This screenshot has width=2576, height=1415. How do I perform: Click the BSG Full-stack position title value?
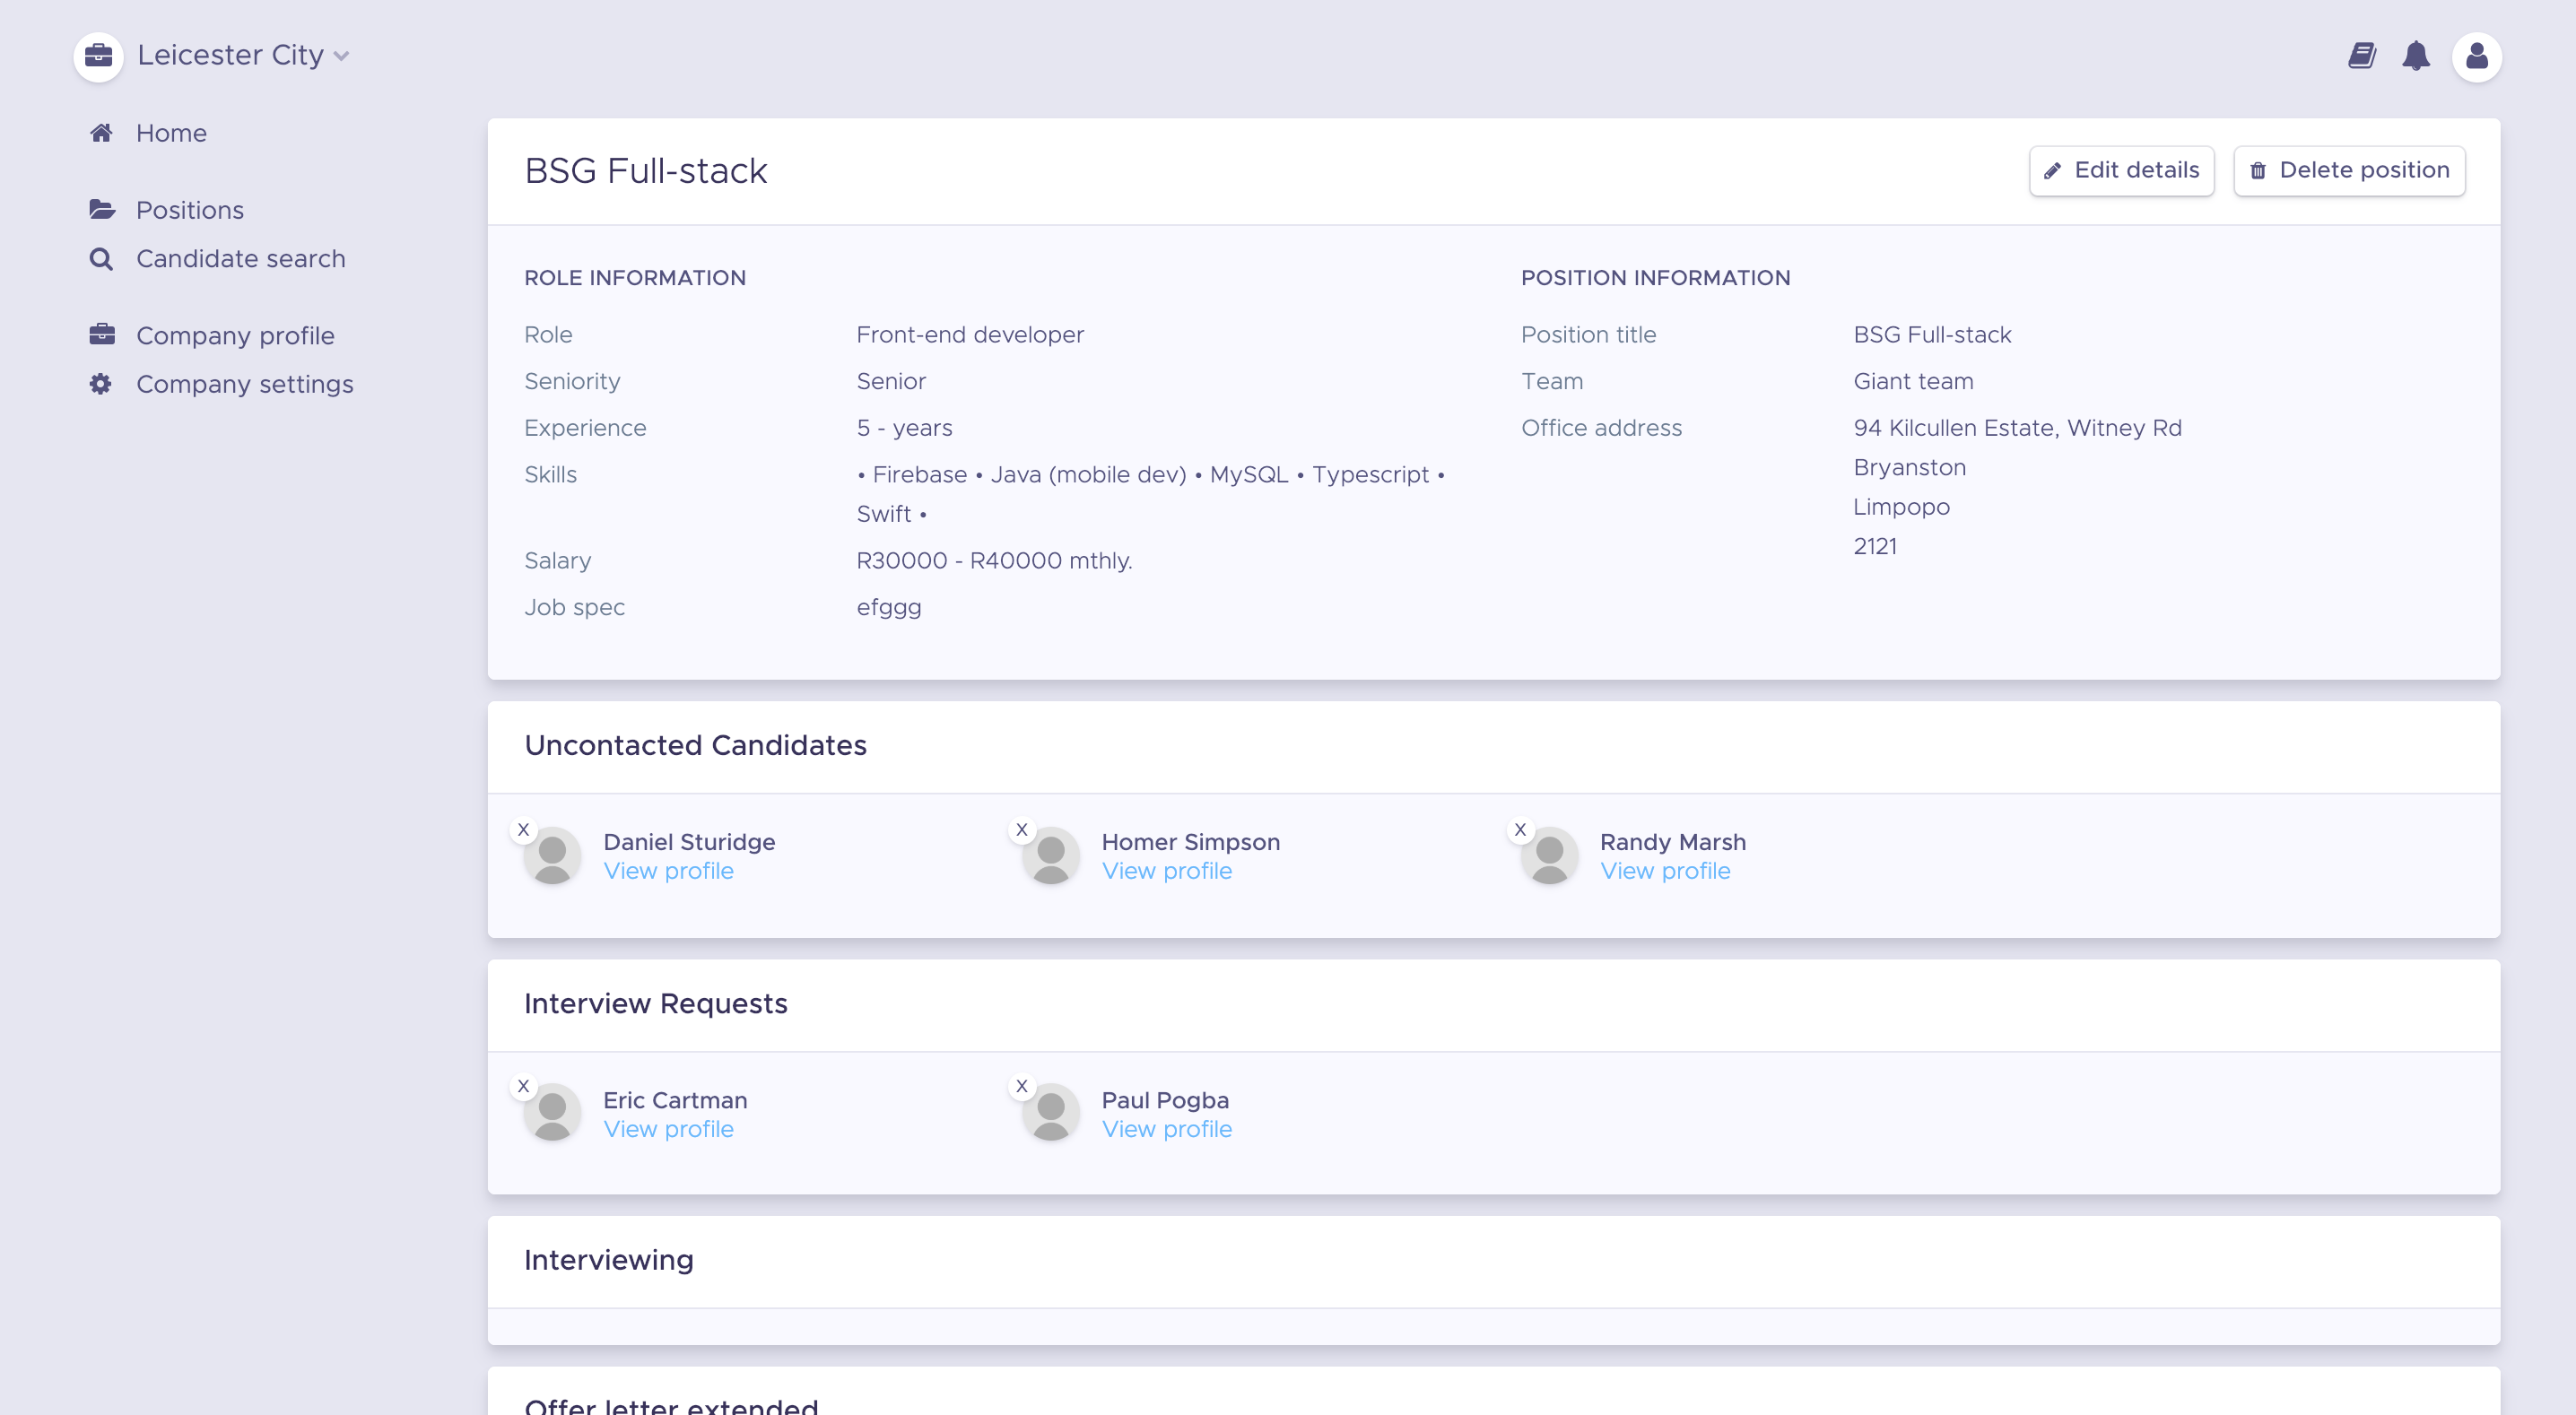[x=1932, y=335]
